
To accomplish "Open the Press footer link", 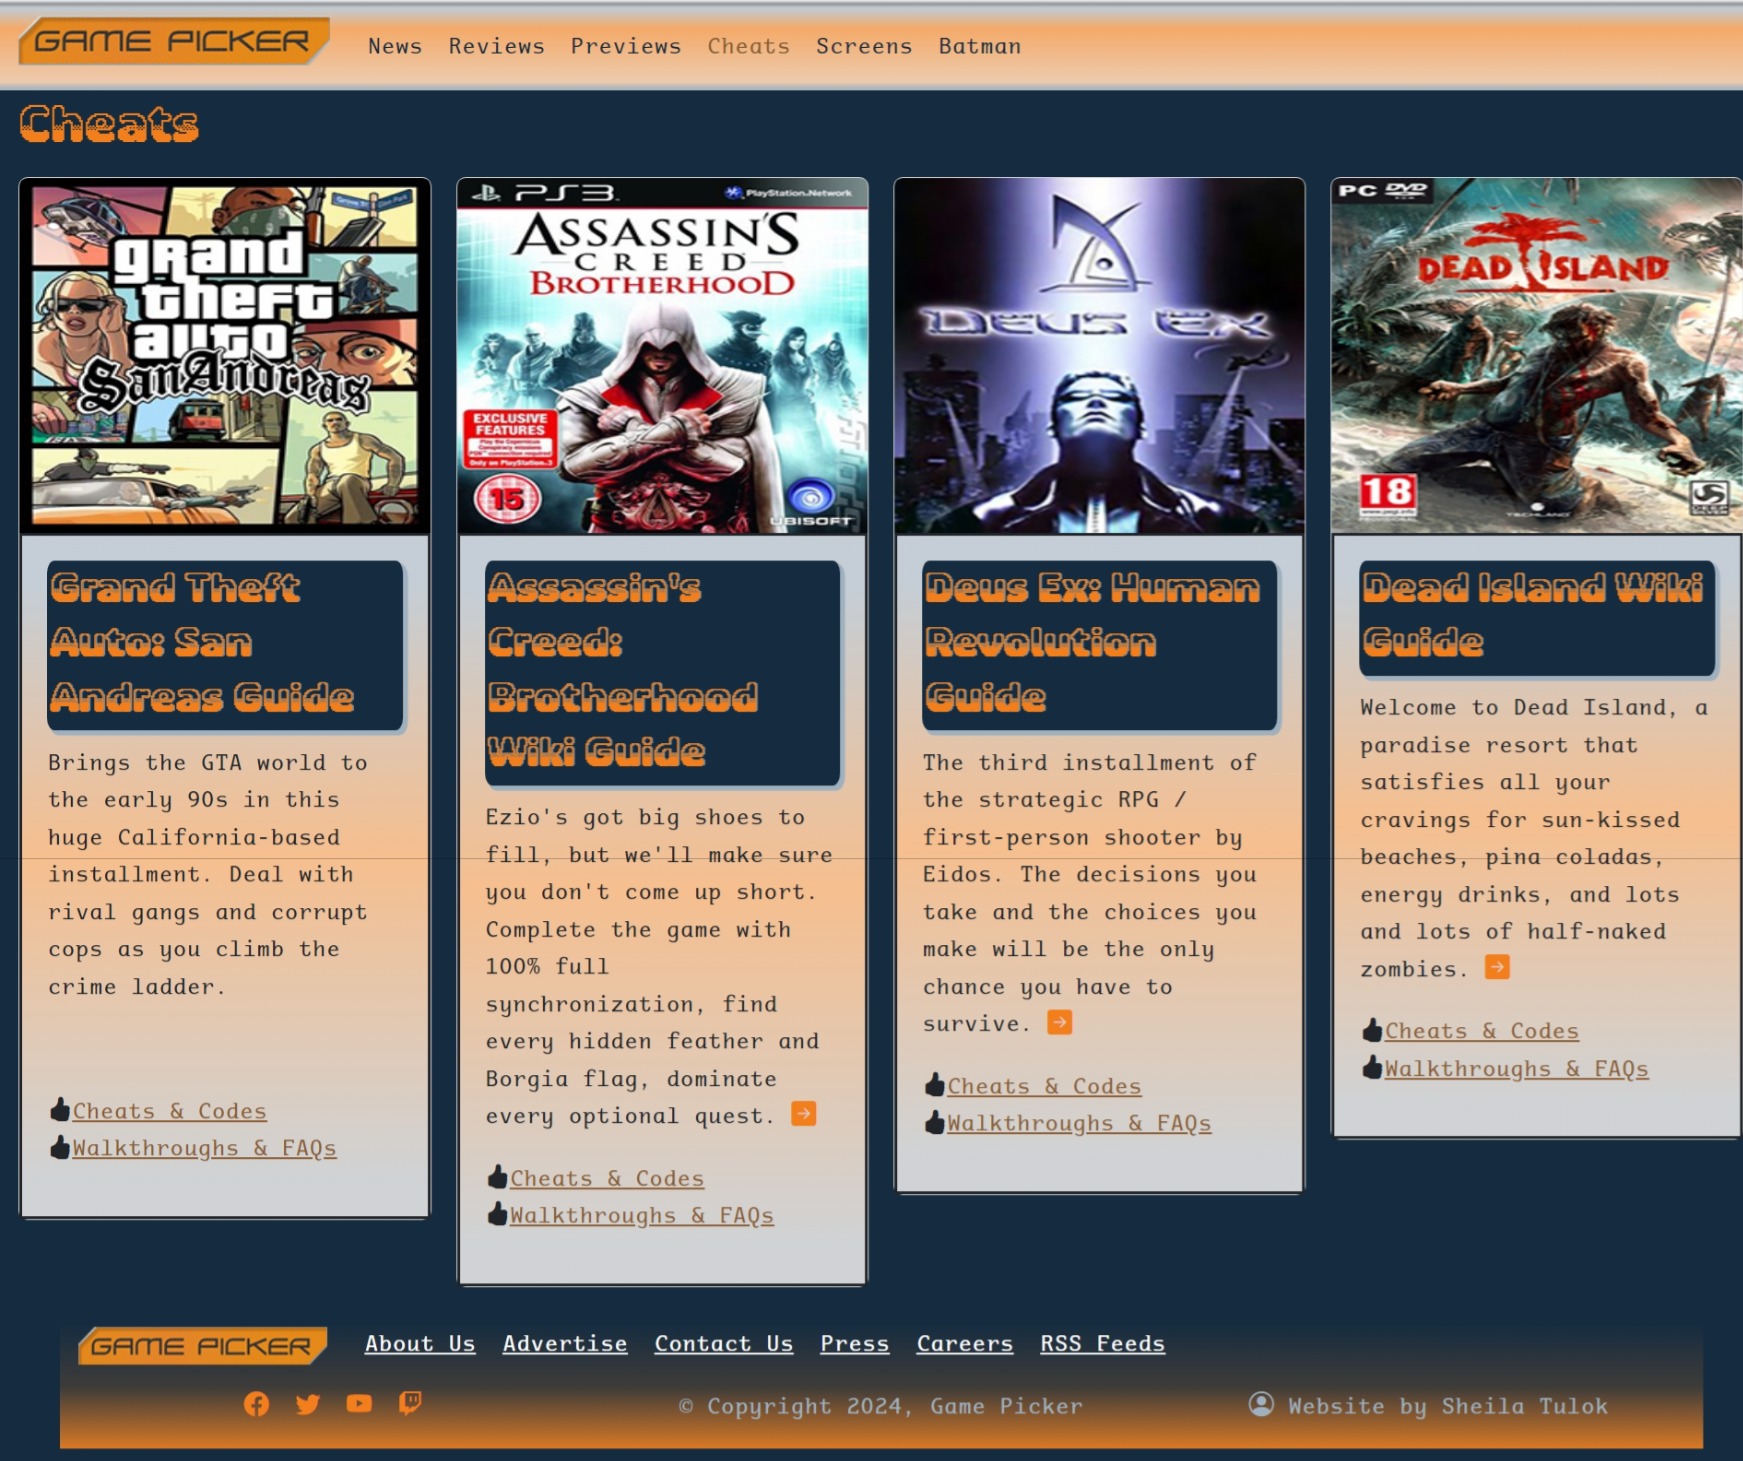I will coord(855,1344).
